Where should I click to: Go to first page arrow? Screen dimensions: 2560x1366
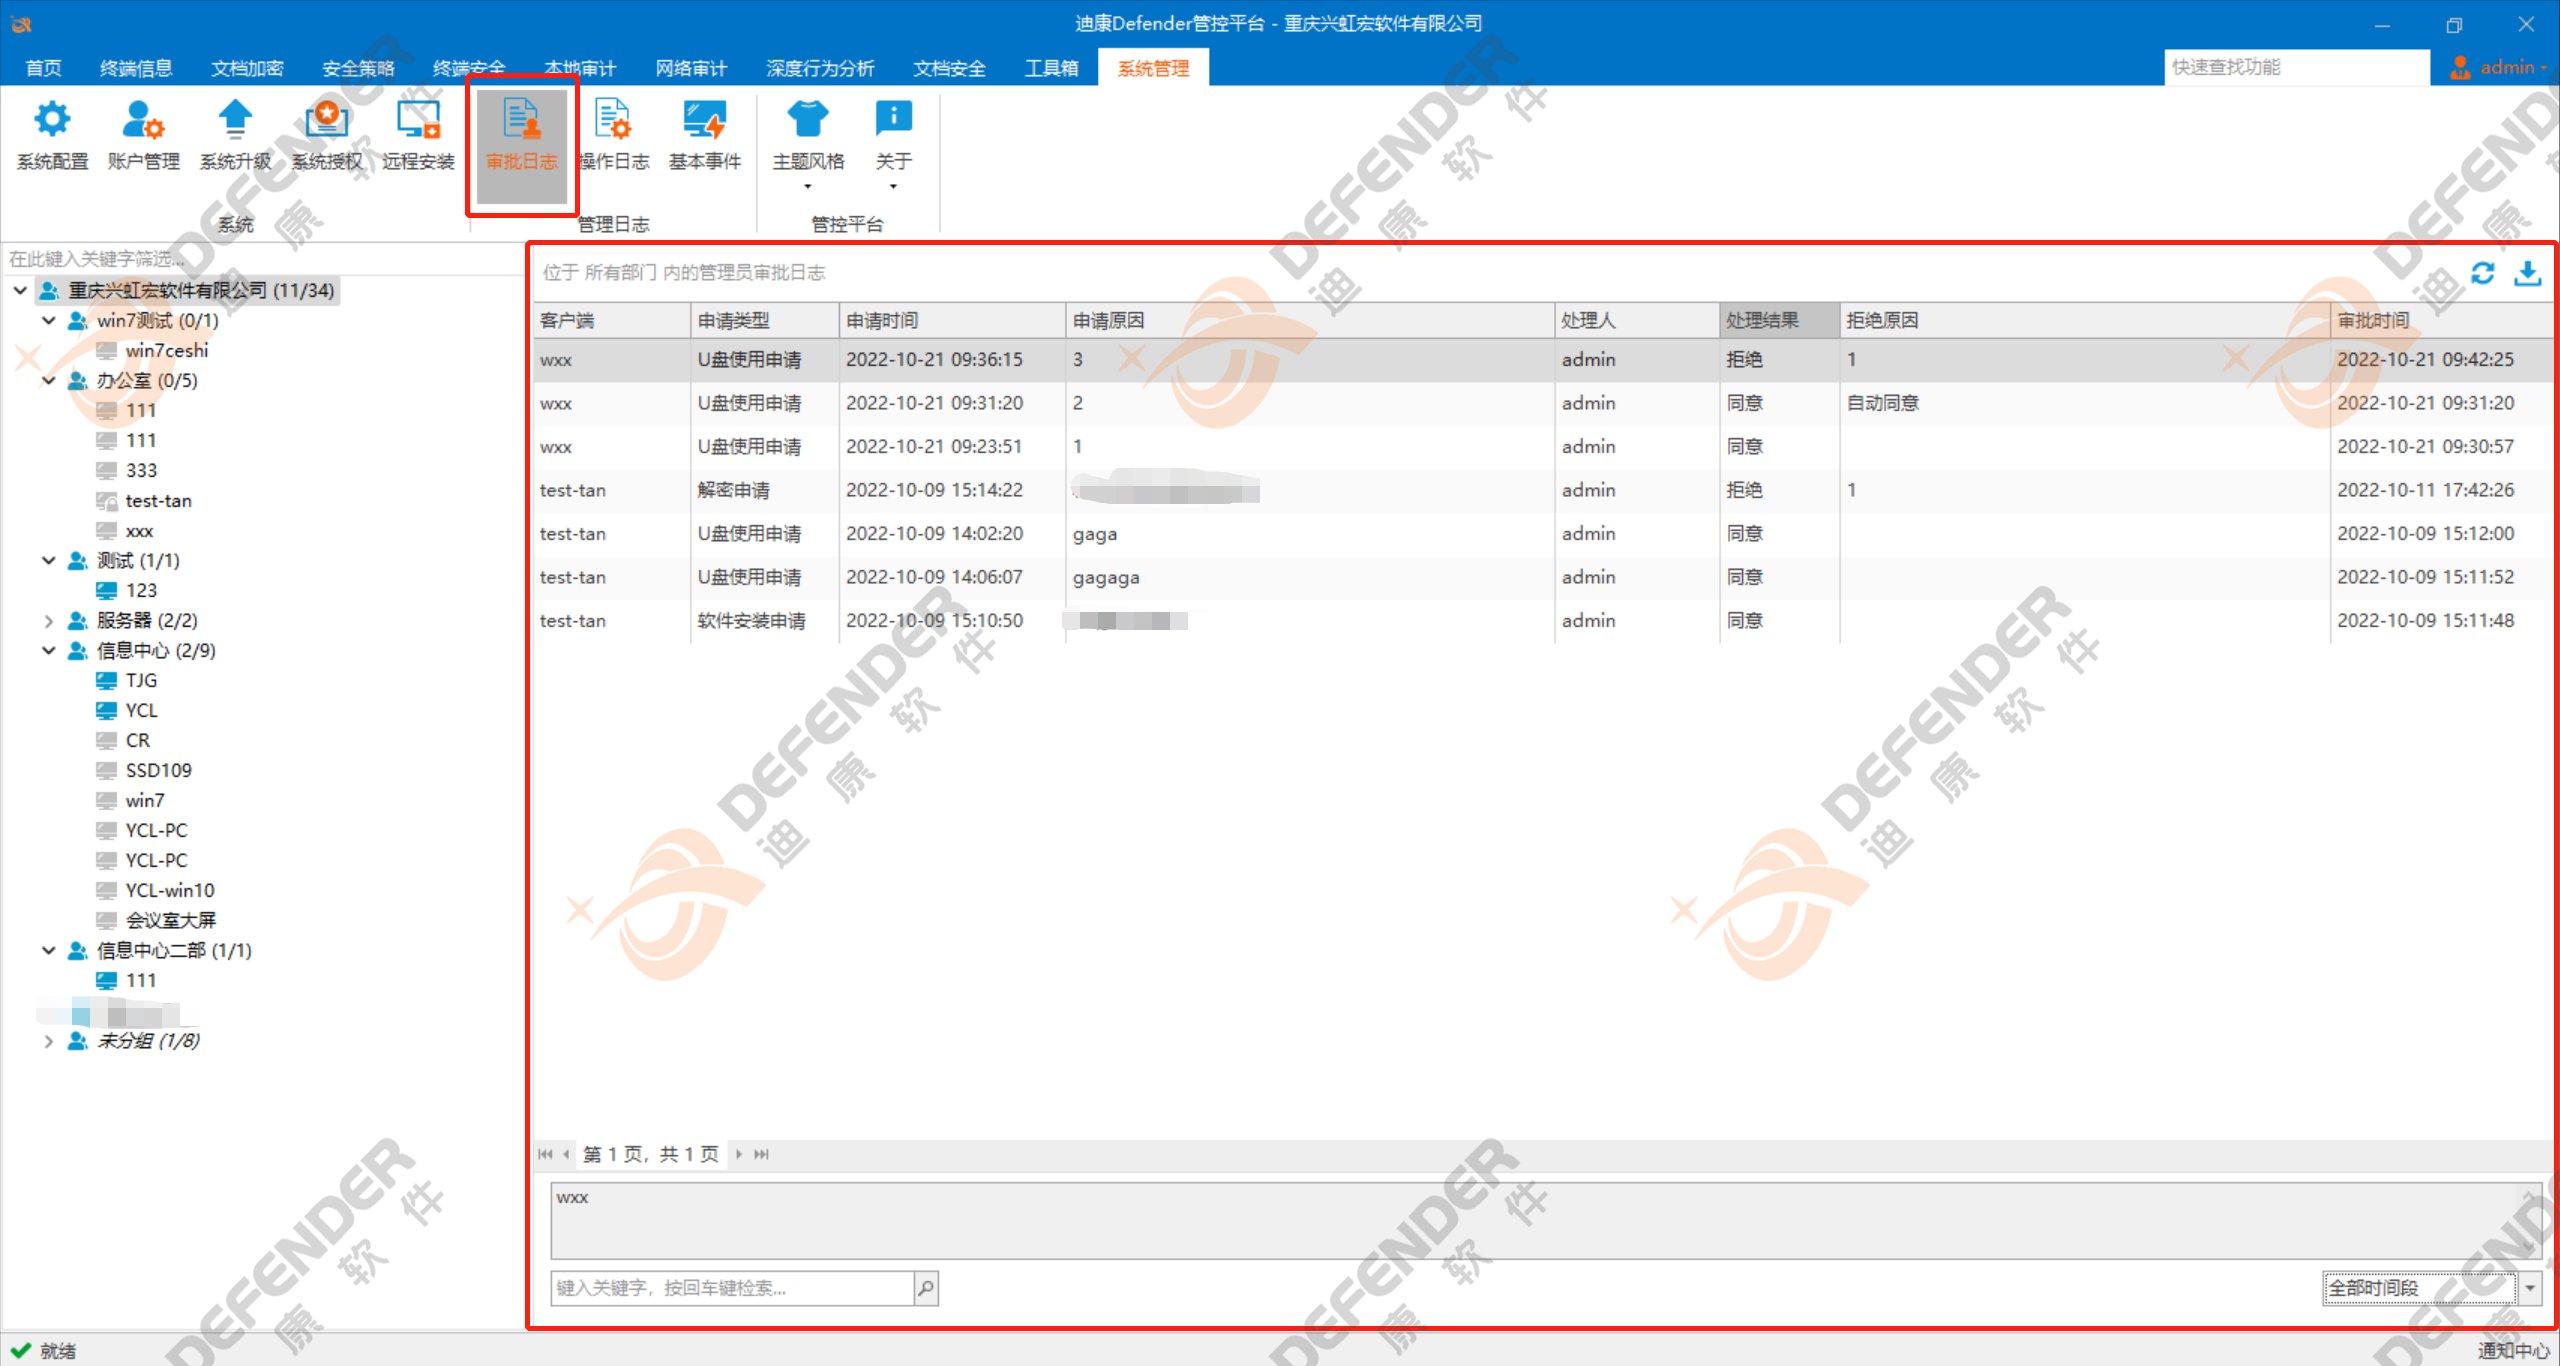pyautogui.click(x=545, y=1154)
